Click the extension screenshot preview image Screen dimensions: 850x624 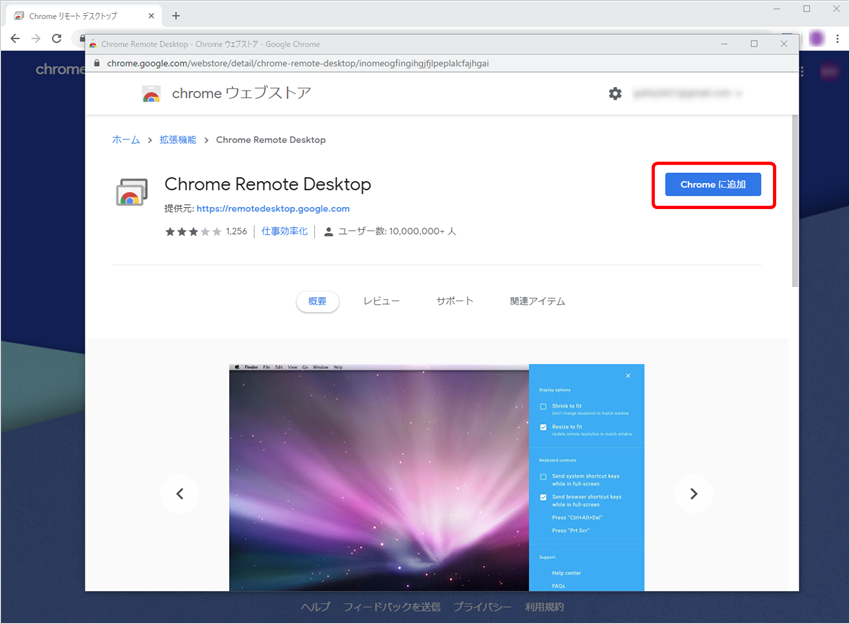[x=436, y=478]
